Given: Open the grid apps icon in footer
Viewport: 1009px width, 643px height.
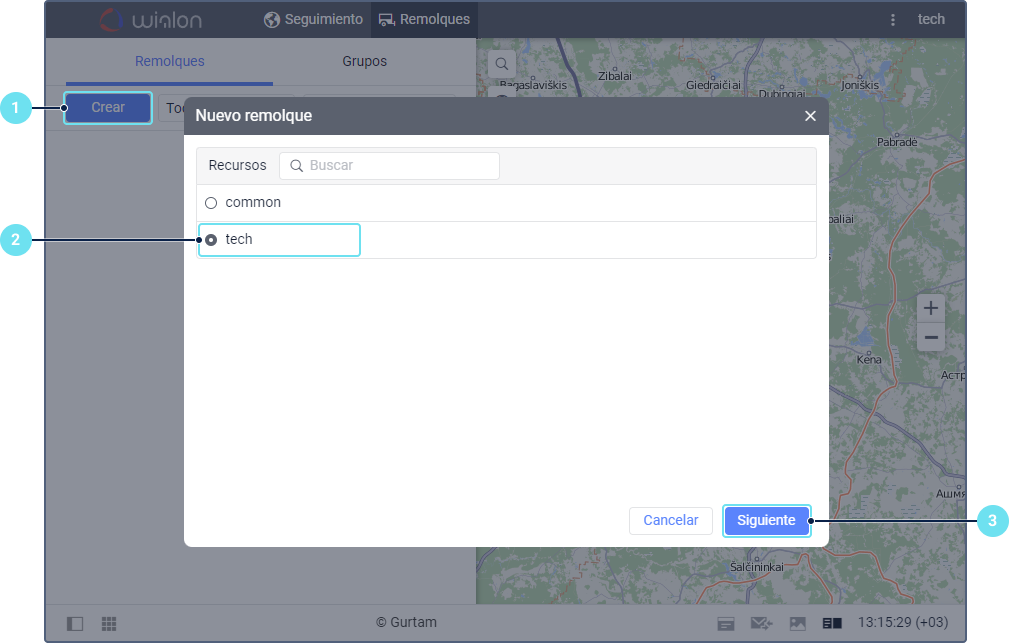Looking at the screenshot, I should 109,624.
